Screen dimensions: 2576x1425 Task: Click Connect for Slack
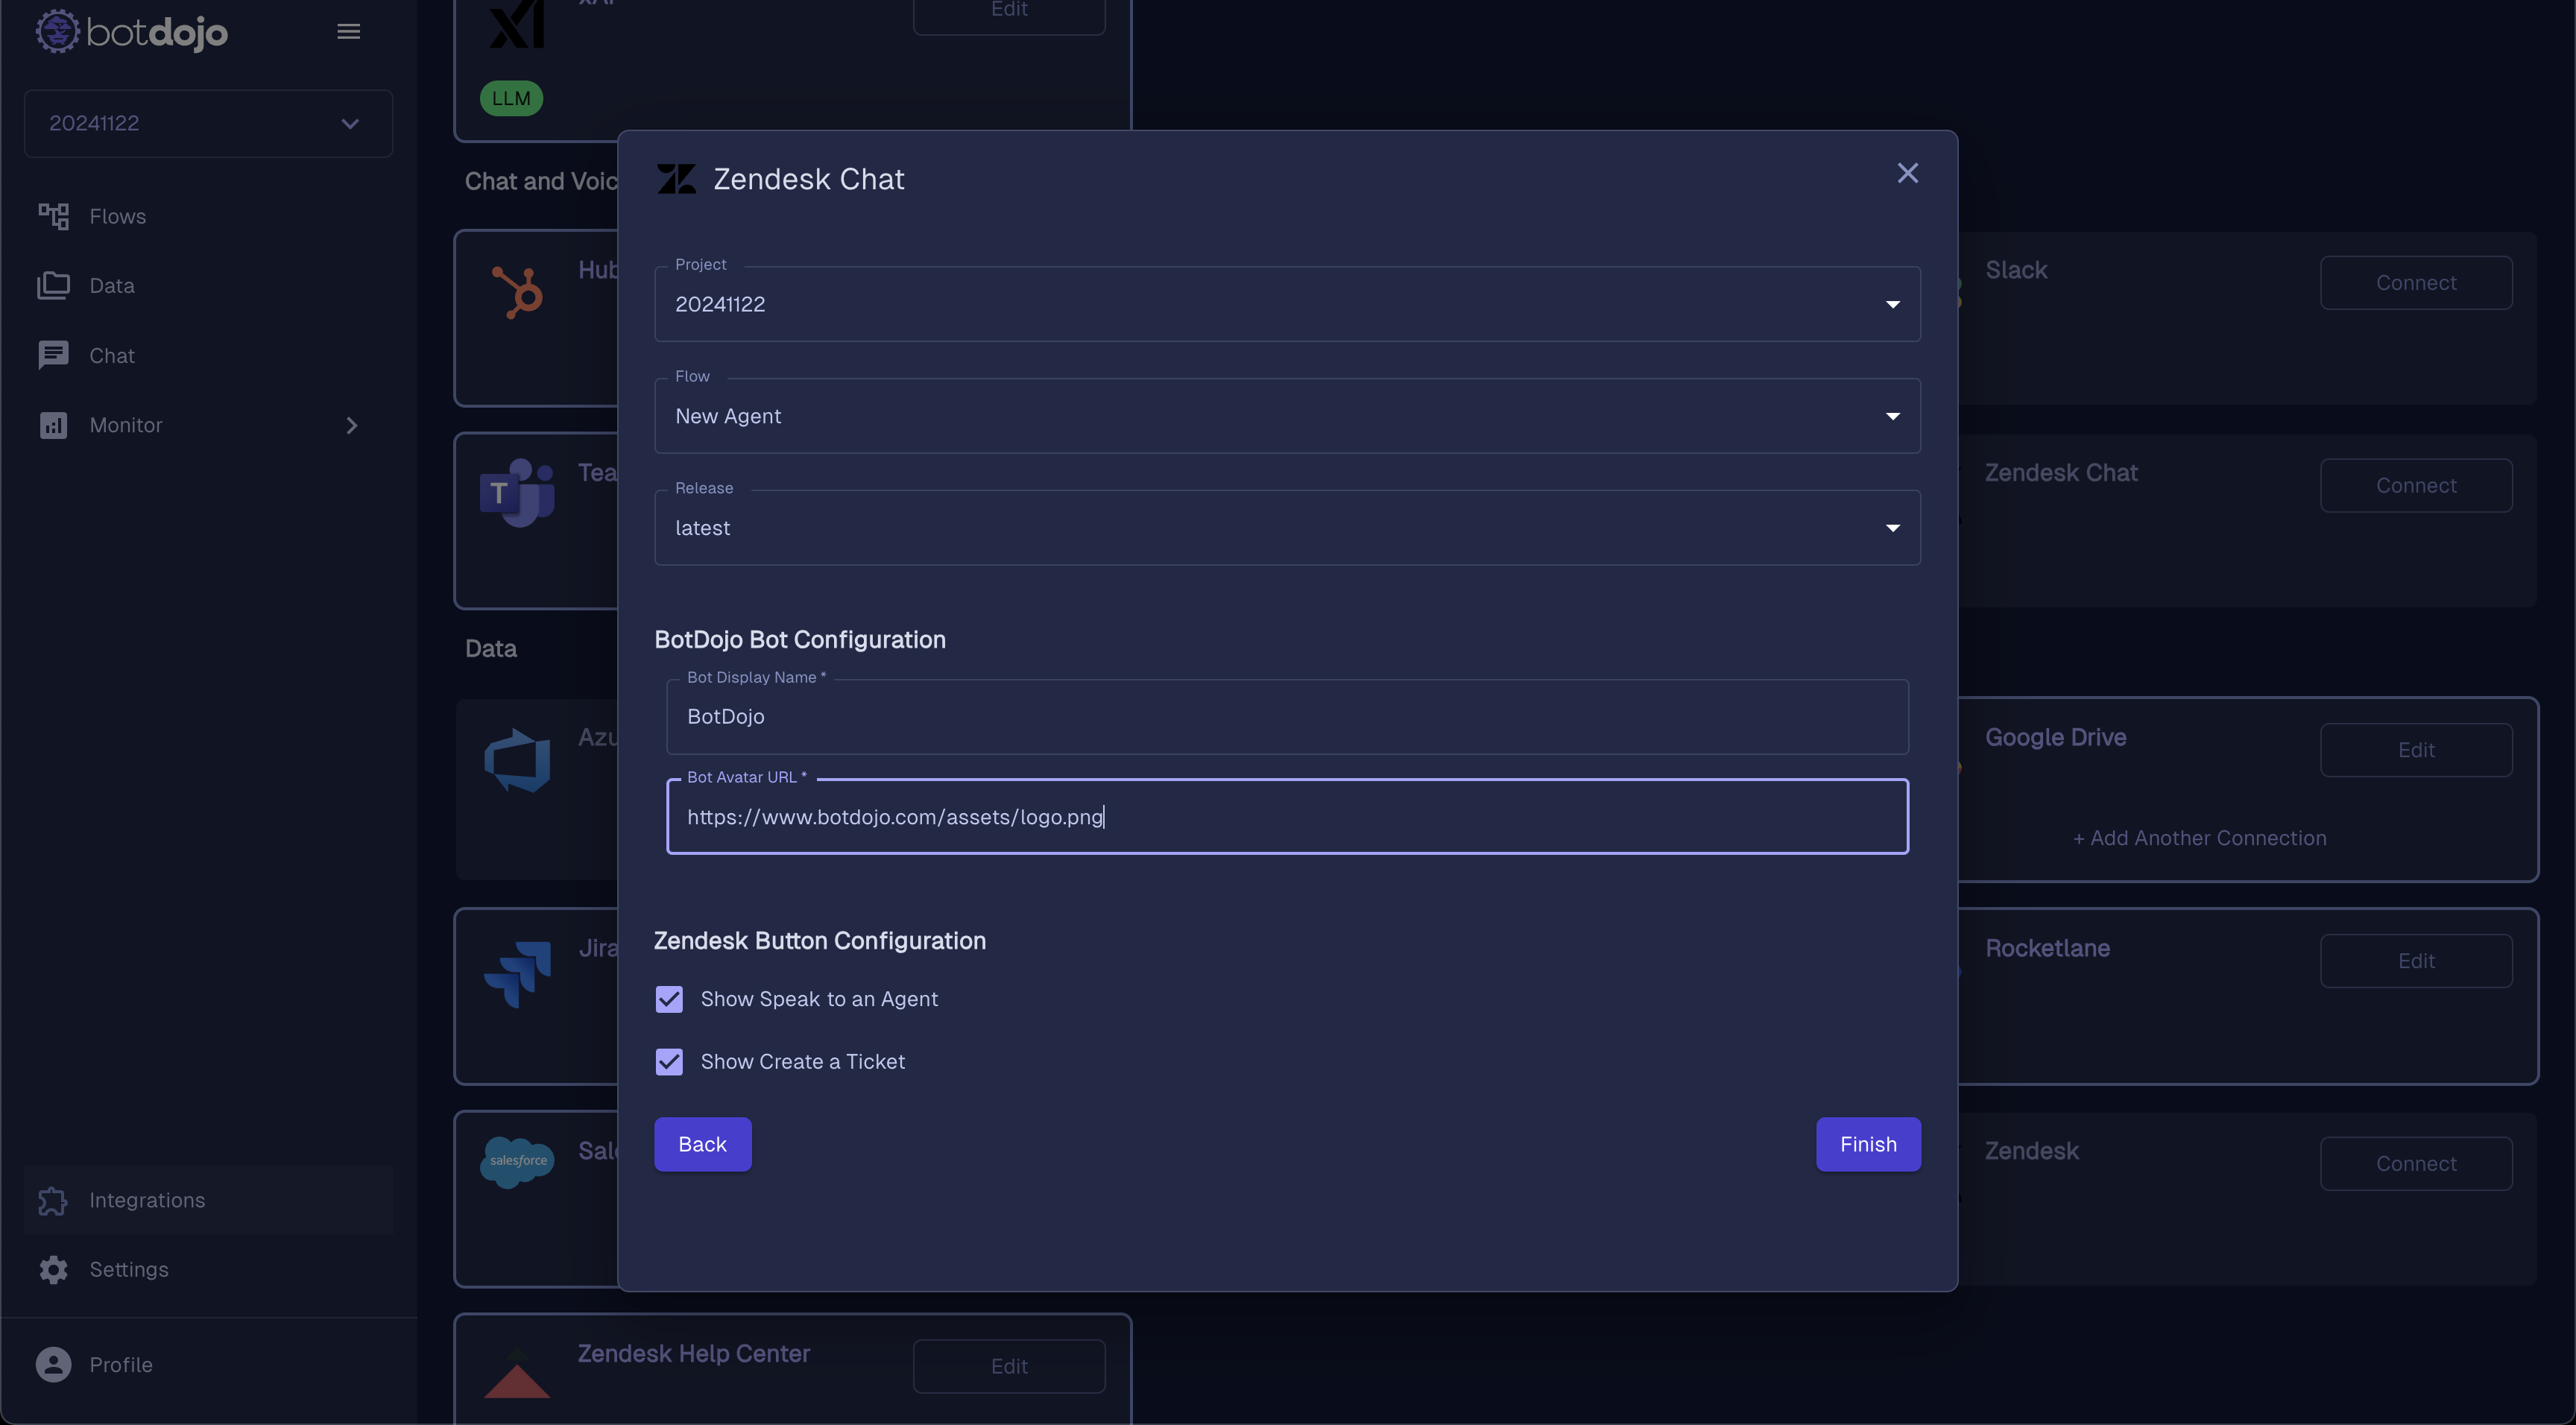click(2416, 283)
